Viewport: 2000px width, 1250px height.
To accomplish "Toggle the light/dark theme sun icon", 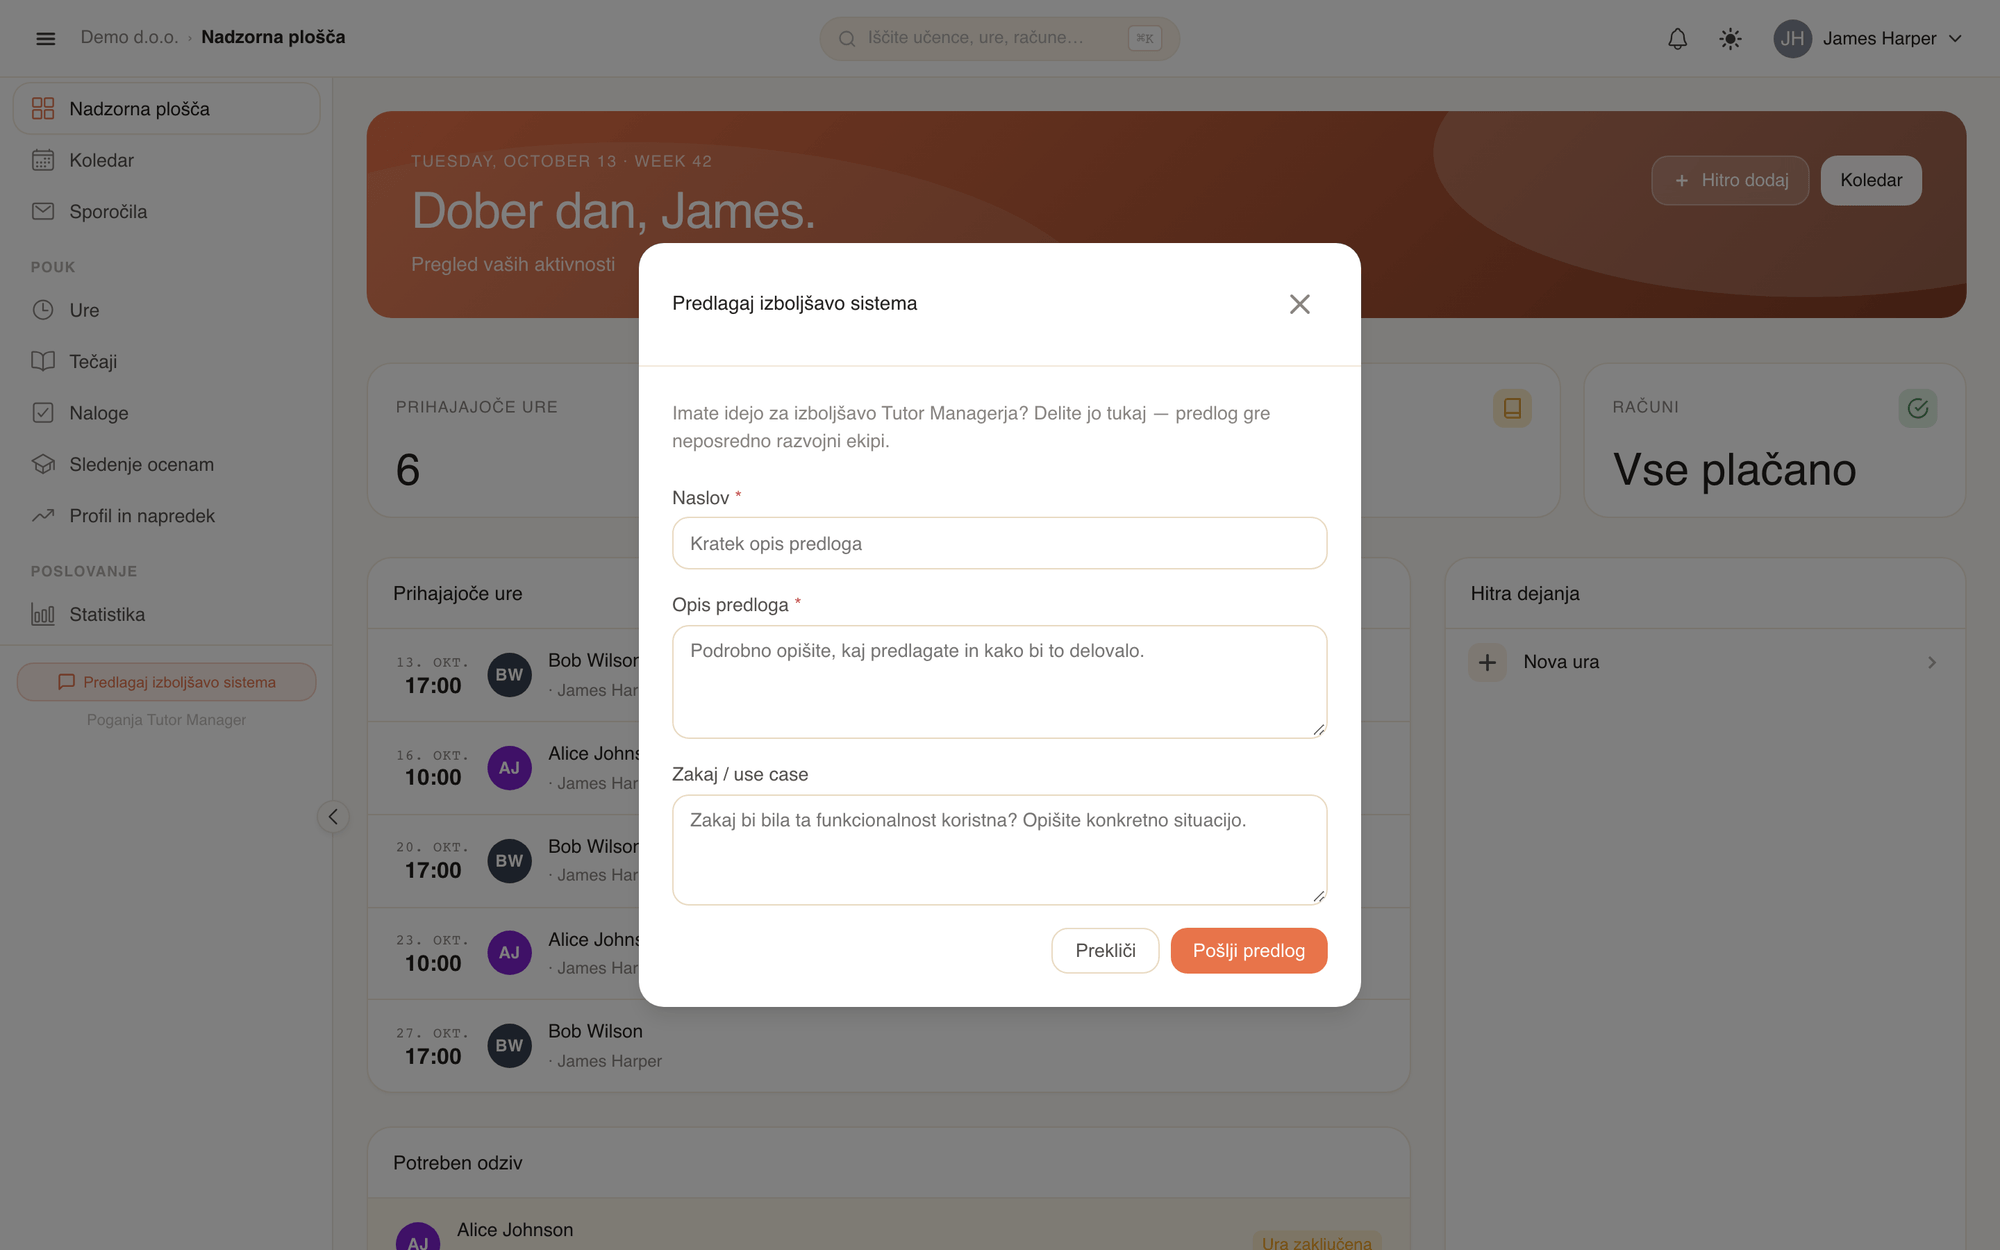I will click(x=1730, y=38).
